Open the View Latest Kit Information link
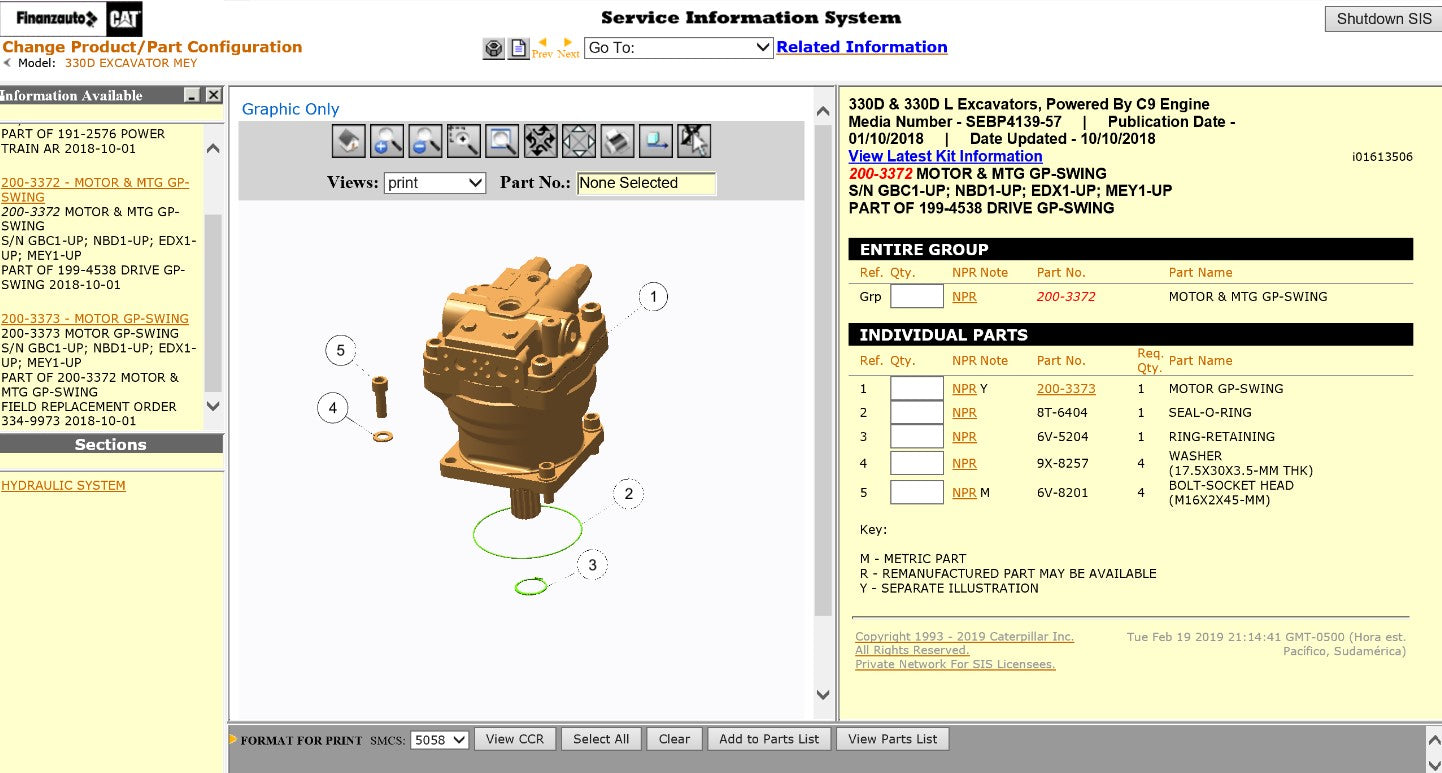 coord(945,156)
